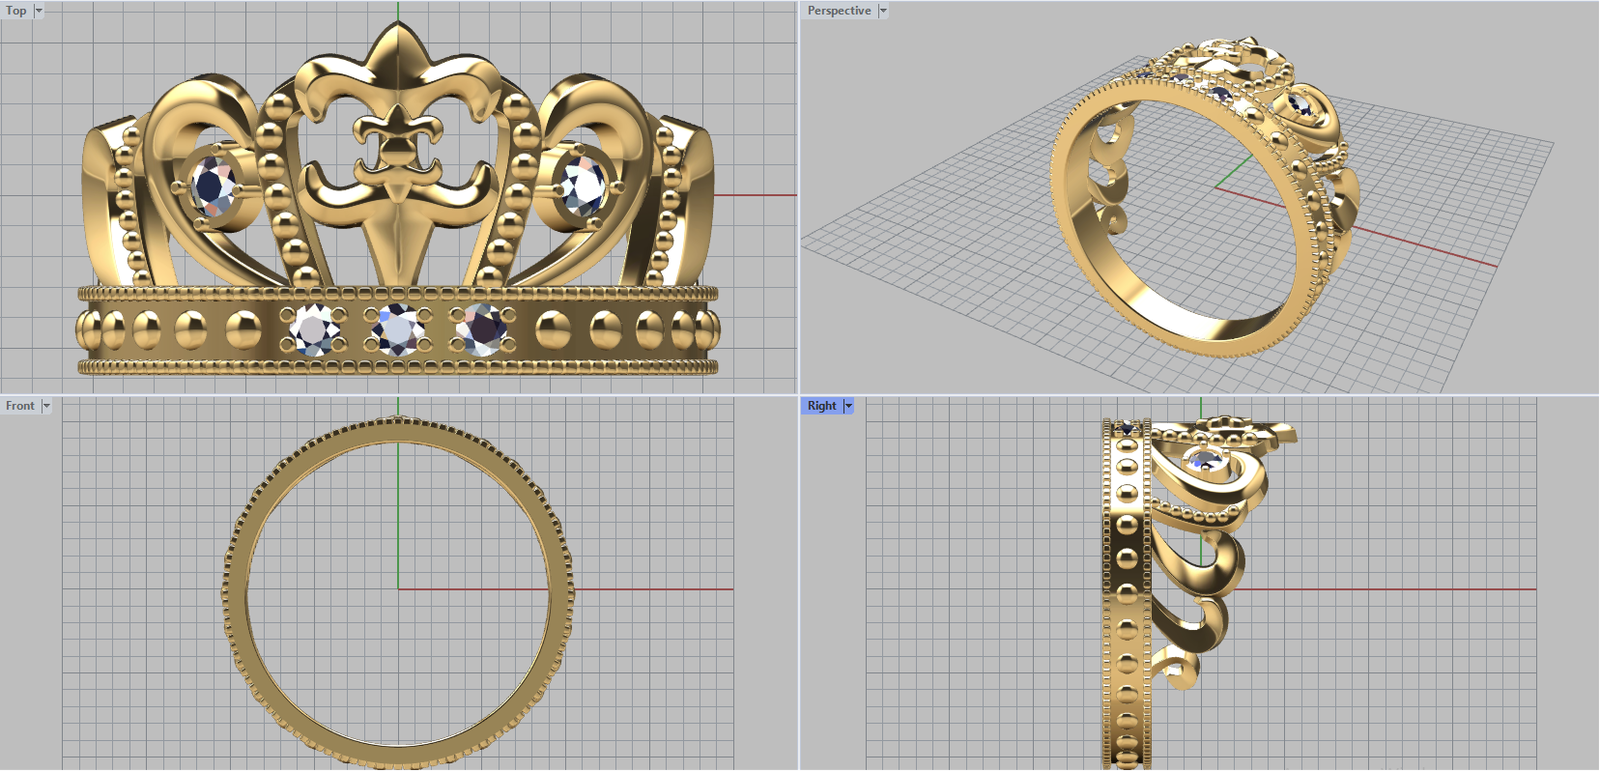The height and width of the screenshot is (772, 1600).
Task: Open the Top viewport dropdown arrow
Action: pos(39,11)
